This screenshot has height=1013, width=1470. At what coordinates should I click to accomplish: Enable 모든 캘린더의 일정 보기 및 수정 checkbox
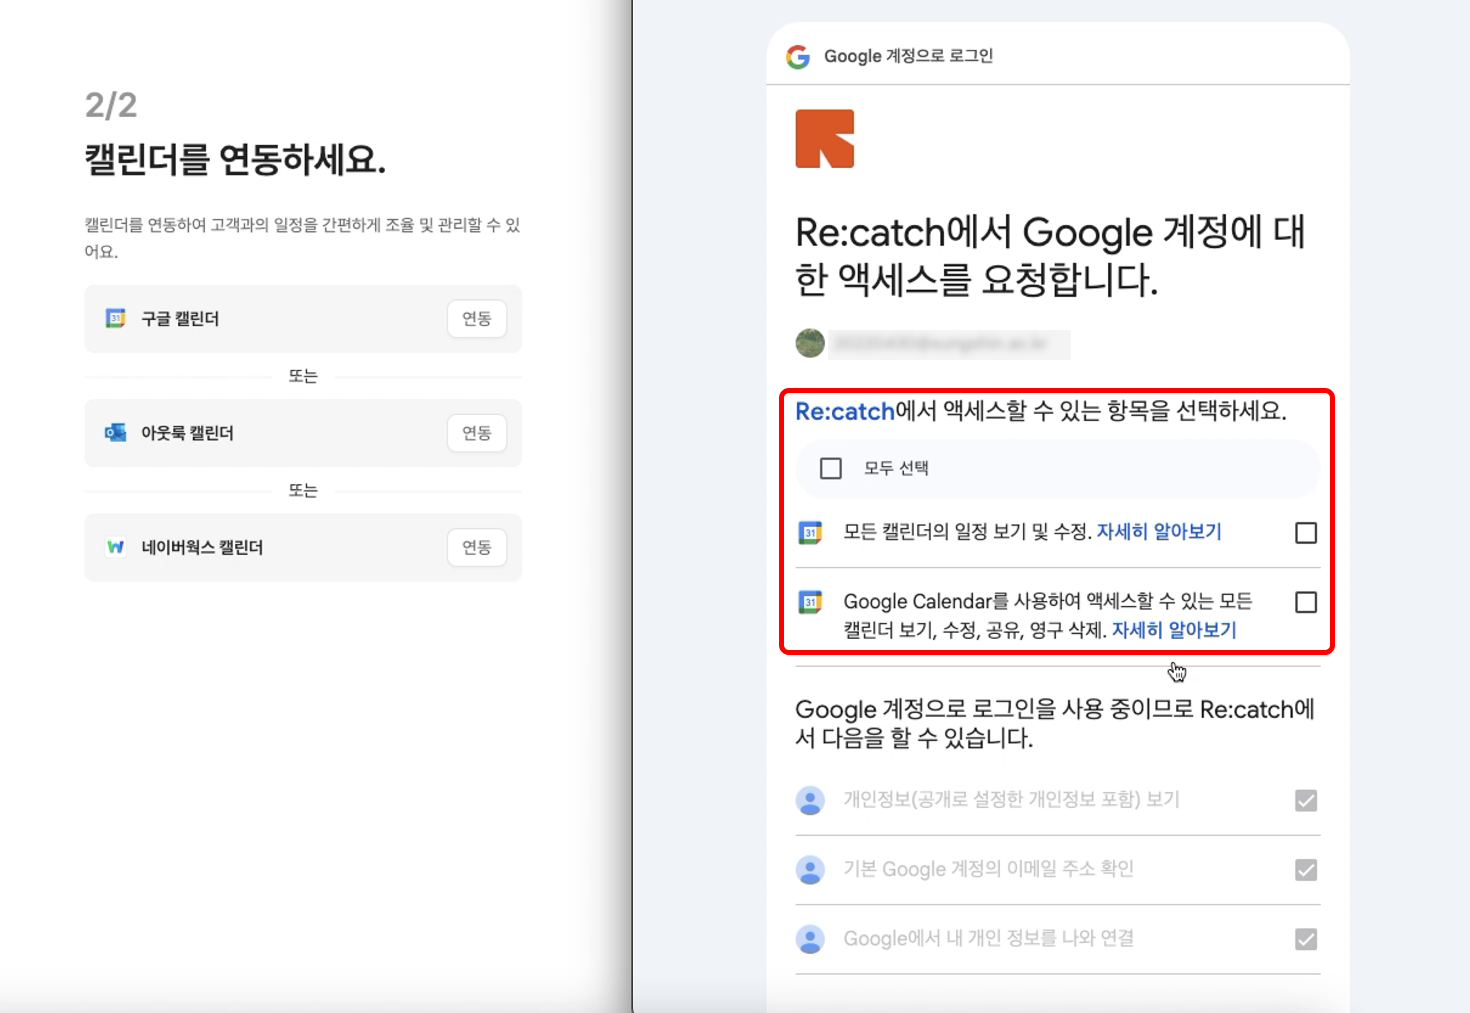point(1306,533)
